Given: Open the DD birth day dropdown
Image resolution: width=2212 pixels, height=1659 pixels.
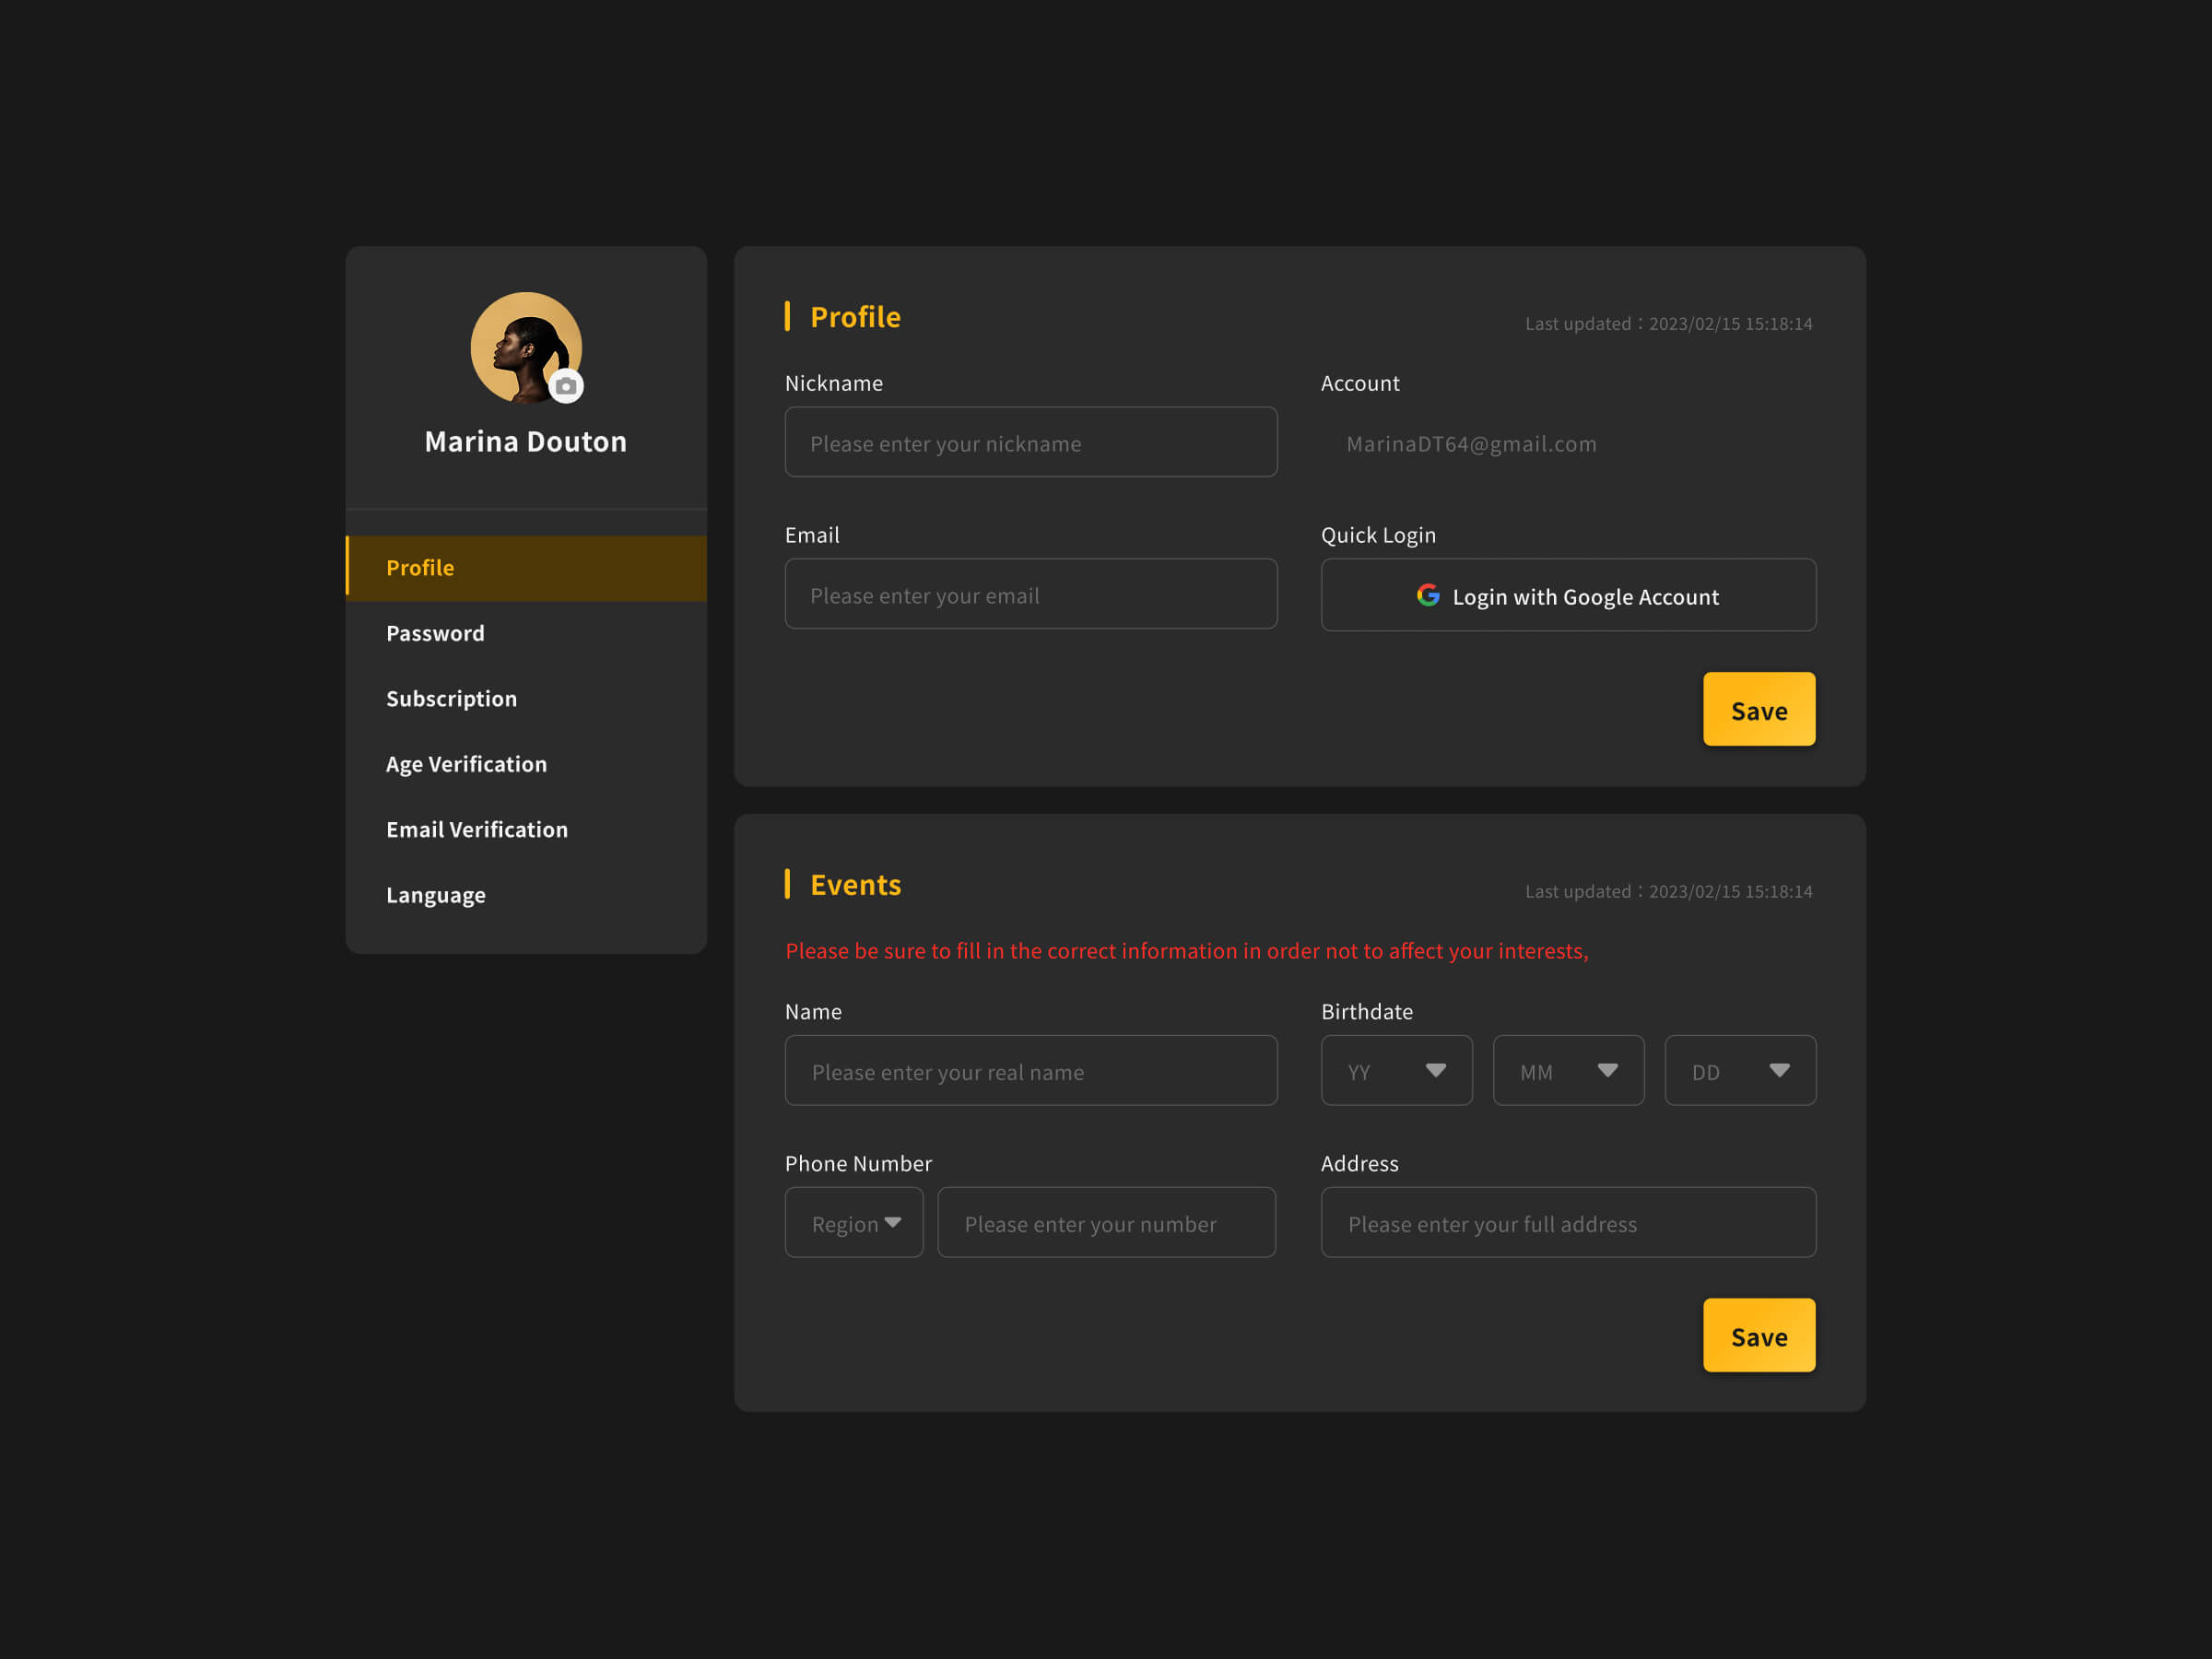Looking at the screenshot, I should (x=1740, y=1071).
